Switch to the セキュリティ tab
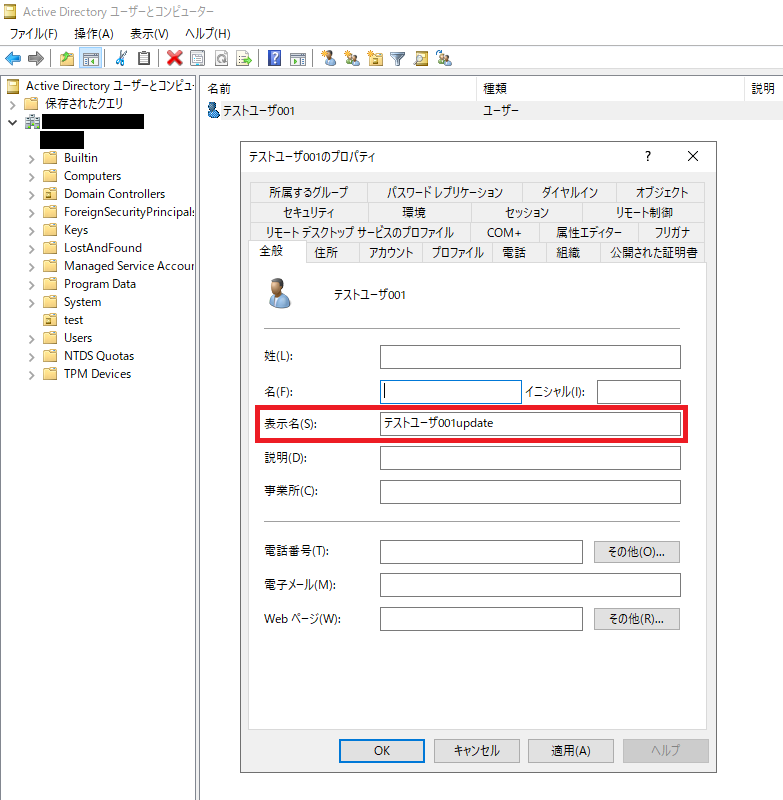 click(309, 212)
